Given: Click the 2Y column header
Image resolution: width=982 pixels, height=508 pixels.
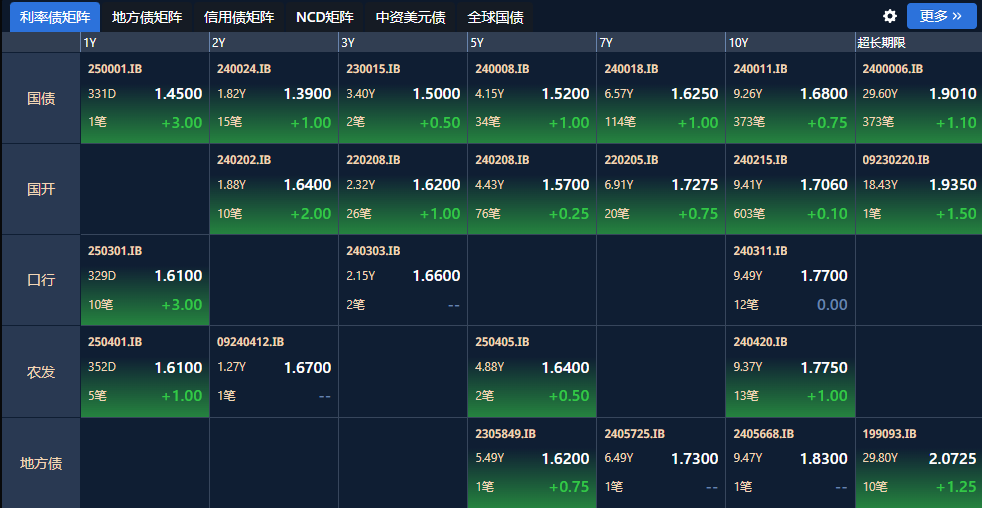Looking at the screenshot, I should [x=274, y=43].
